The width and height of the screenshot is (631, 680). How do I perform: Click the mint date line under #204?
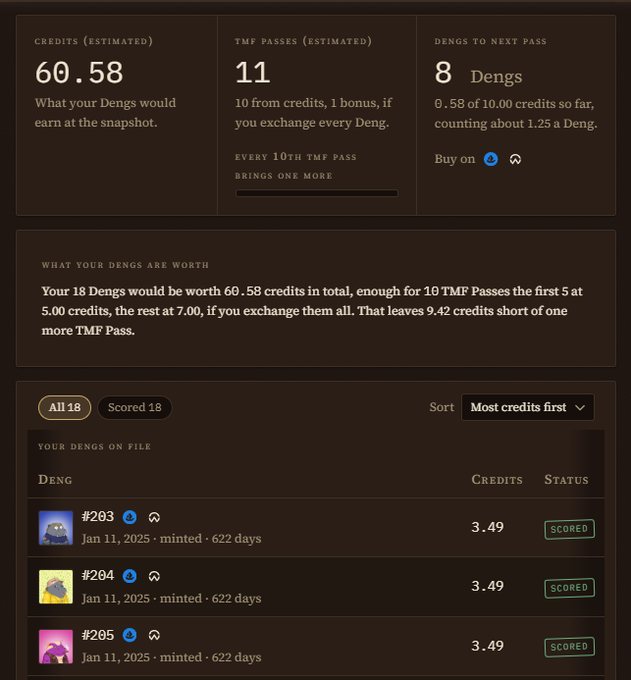point(171,598)
